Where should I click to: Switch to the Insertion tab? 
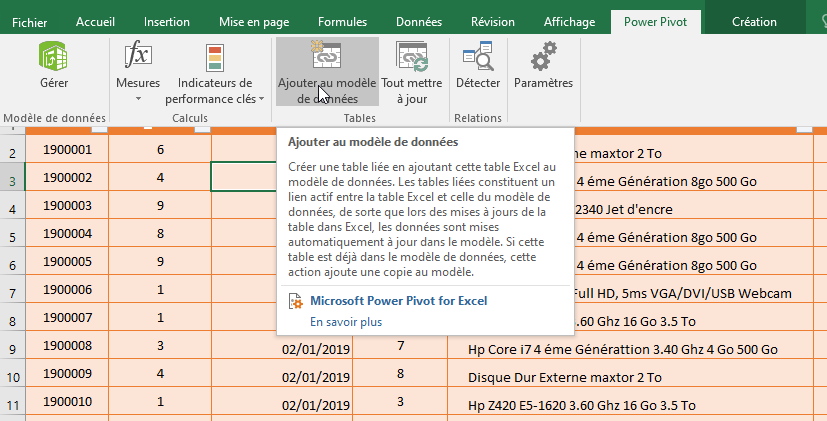[x=167, y=22]
